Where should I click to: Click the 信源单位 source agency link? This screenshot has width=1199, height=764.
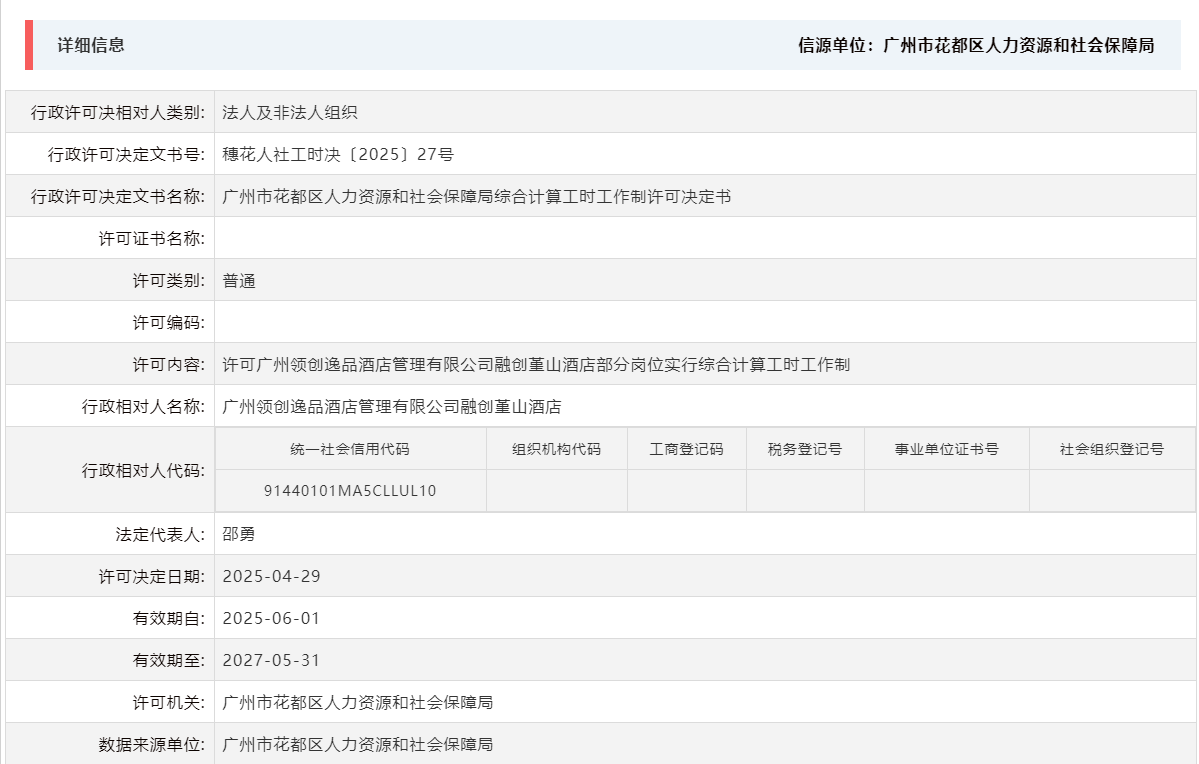coord(975,45)
